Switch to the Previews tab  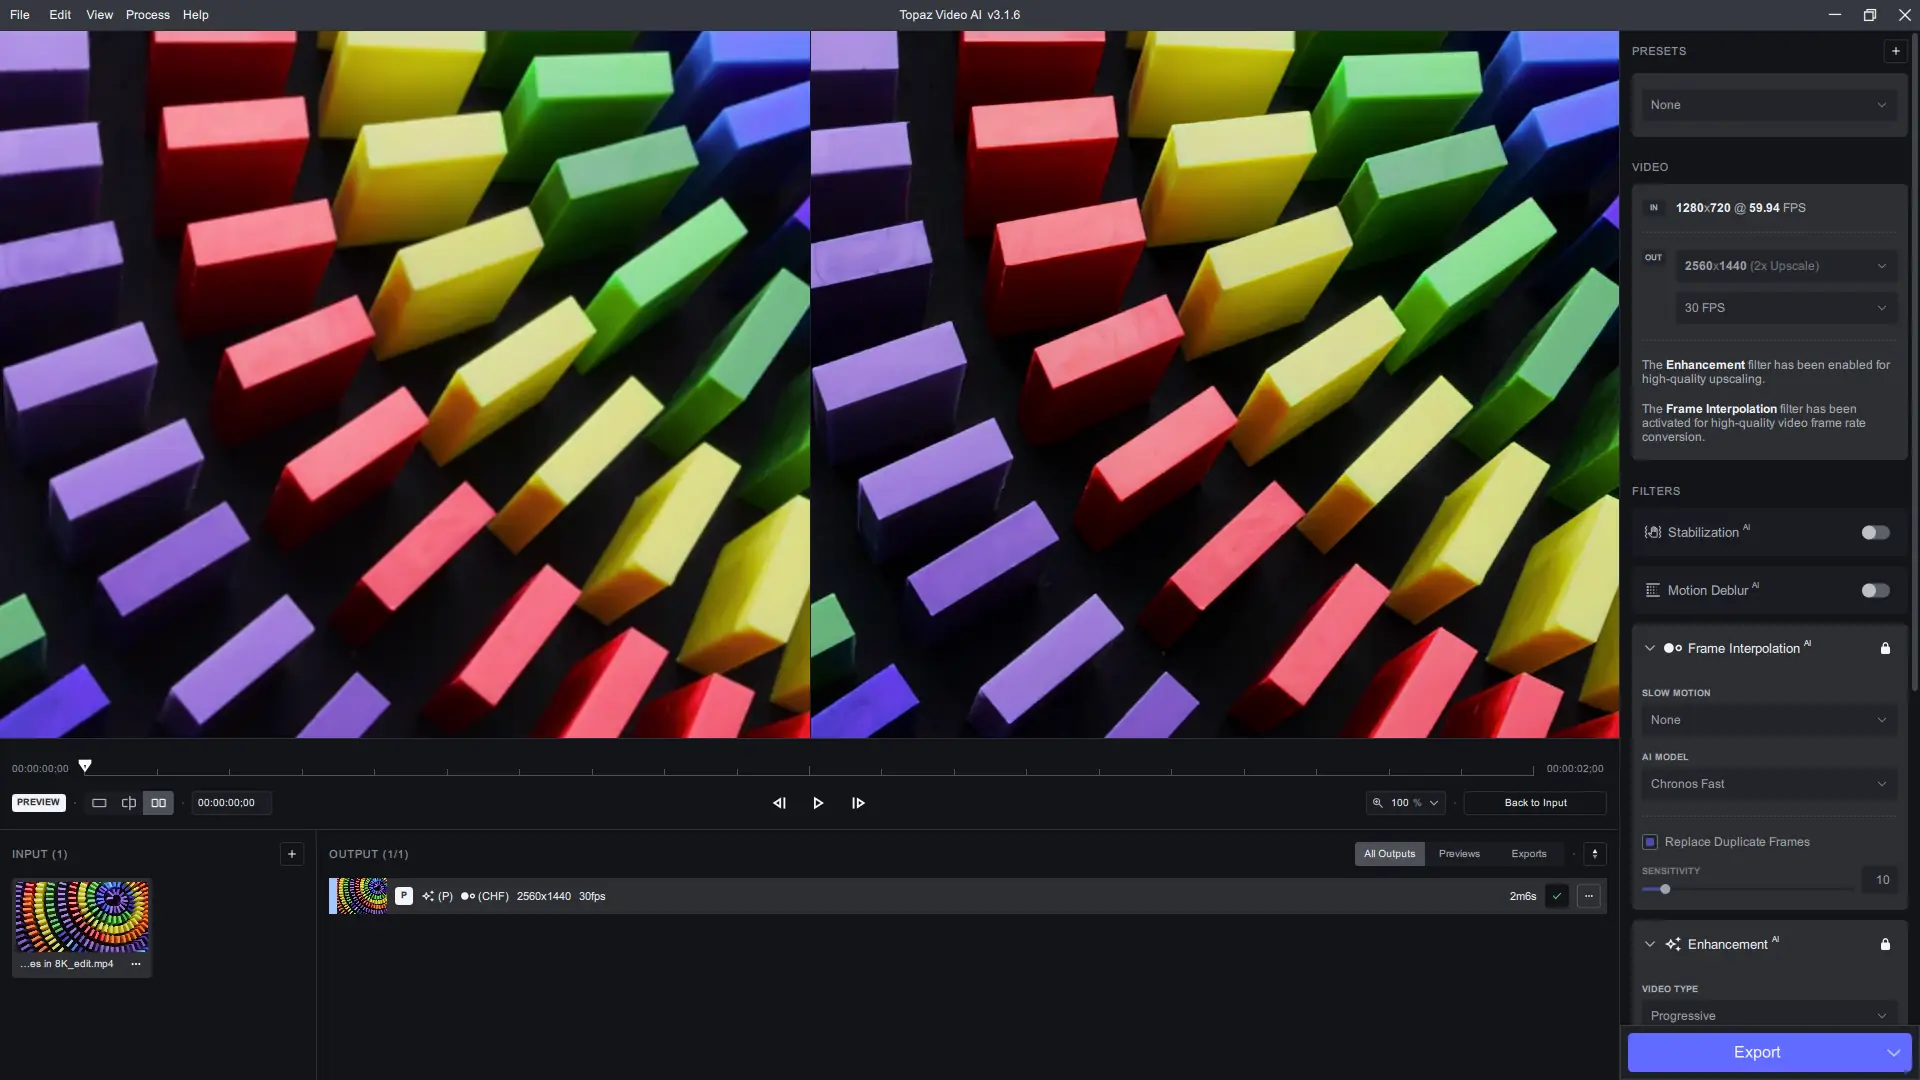click(1459, 854)
